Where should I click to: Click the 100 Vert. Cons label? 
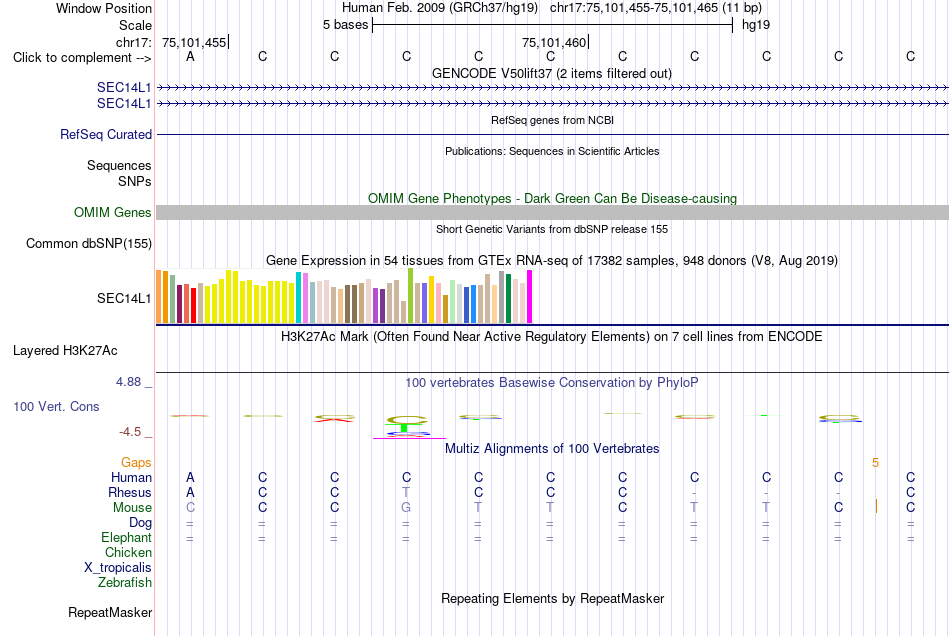(x=56, y=406)
